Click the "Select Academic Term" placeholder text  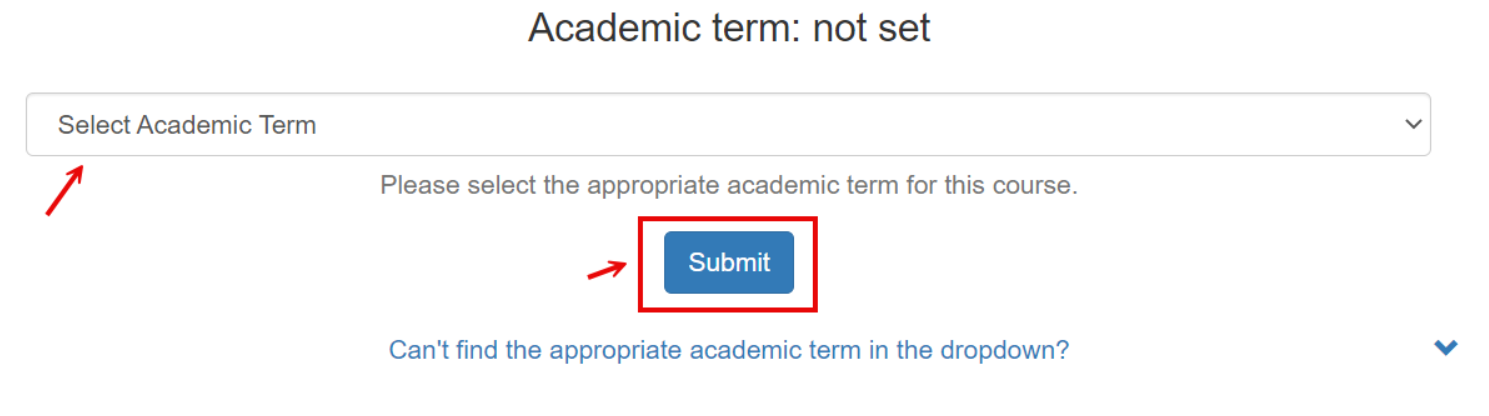(x=187, y=125)
